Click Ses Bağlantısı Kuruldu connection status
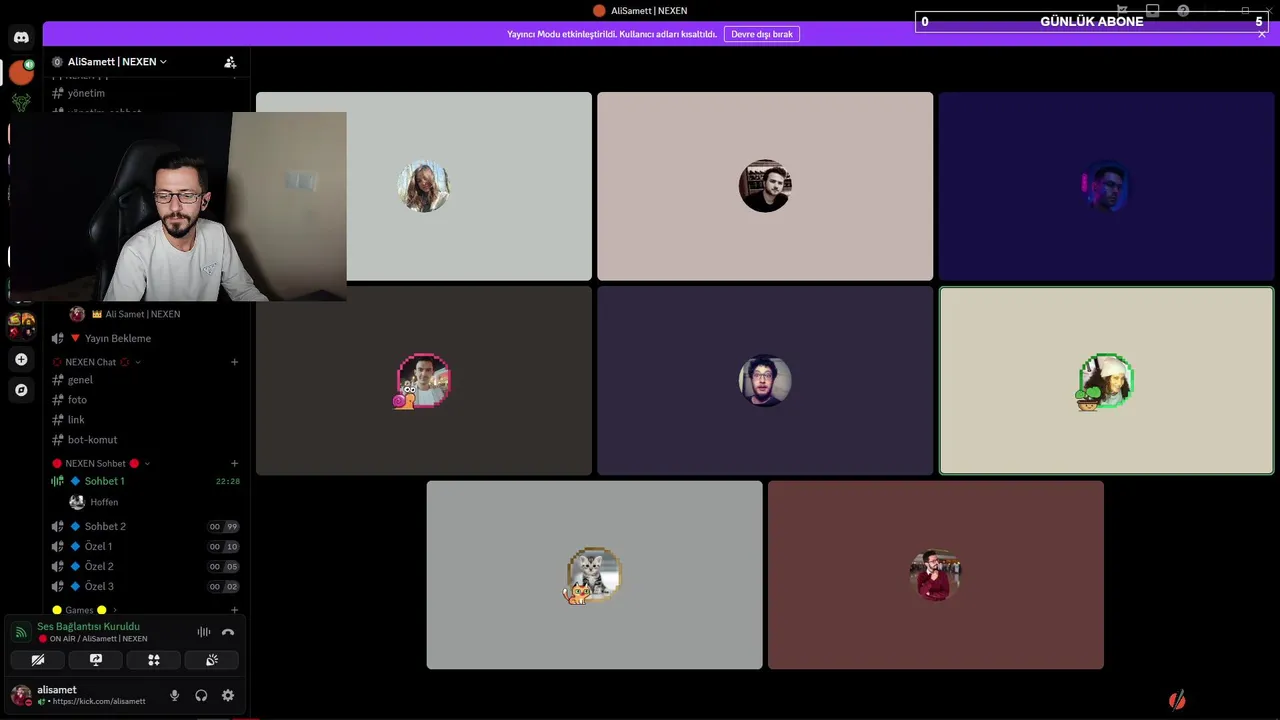 click(x=88, y=626)
